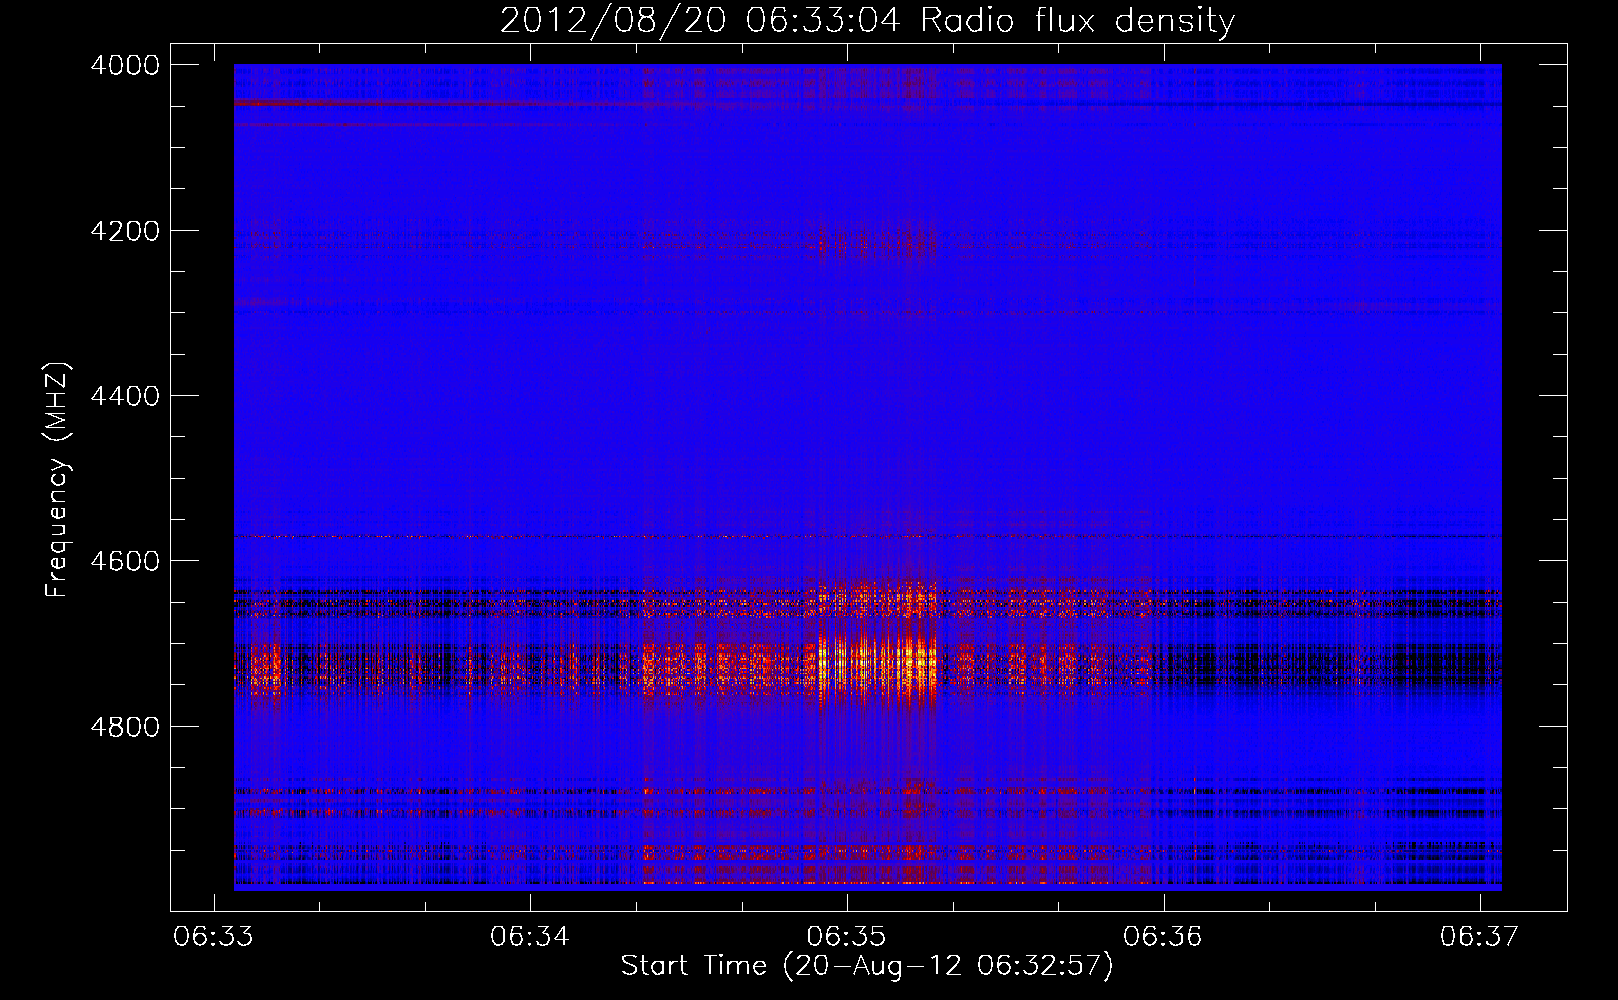Click the 06:35 time tick label
Viewport: 1618px width, 1000px height.
[847, 937]
